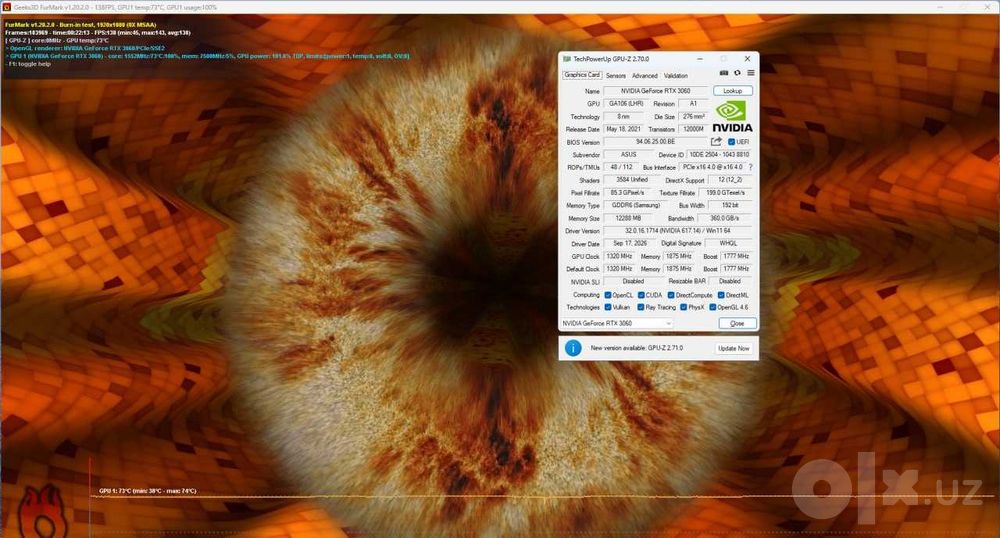Click the Name field NVIDIA GeForce RTX 3060
The width and height of the screenshot is (1000, 538).
click(656, 91)
